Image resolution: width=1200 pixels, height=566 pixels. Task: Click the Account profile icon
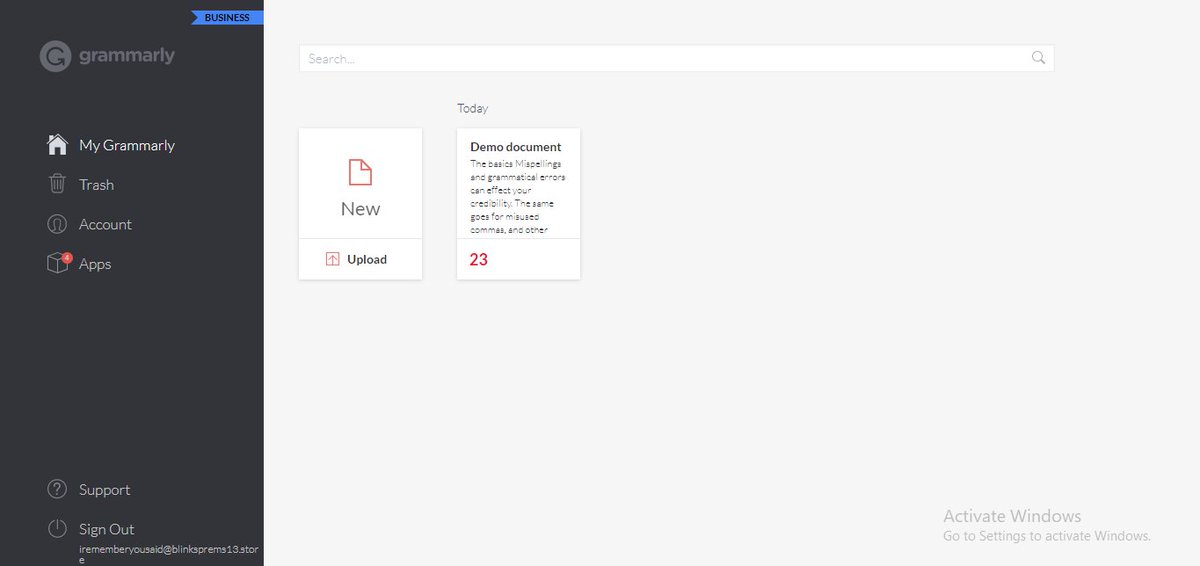58,224
